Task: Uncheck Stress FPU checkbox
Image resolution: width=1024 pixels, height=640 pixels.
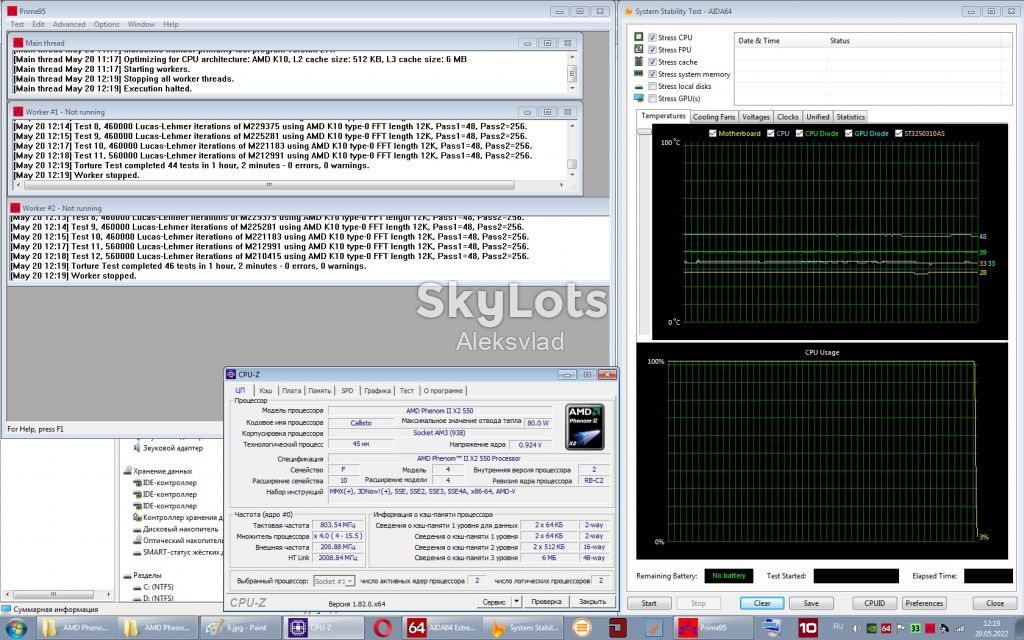Action: click(x=652, y=49)
